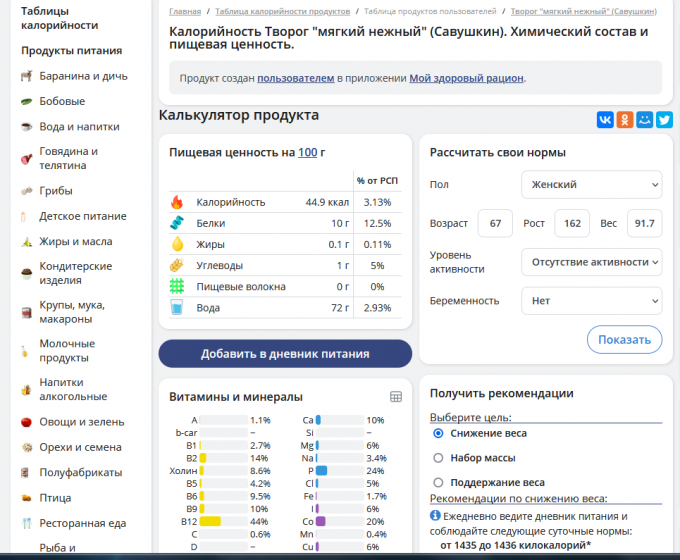Click the info icon in weight-loss recommendations
Screen dimensions: 680x560
435,516
